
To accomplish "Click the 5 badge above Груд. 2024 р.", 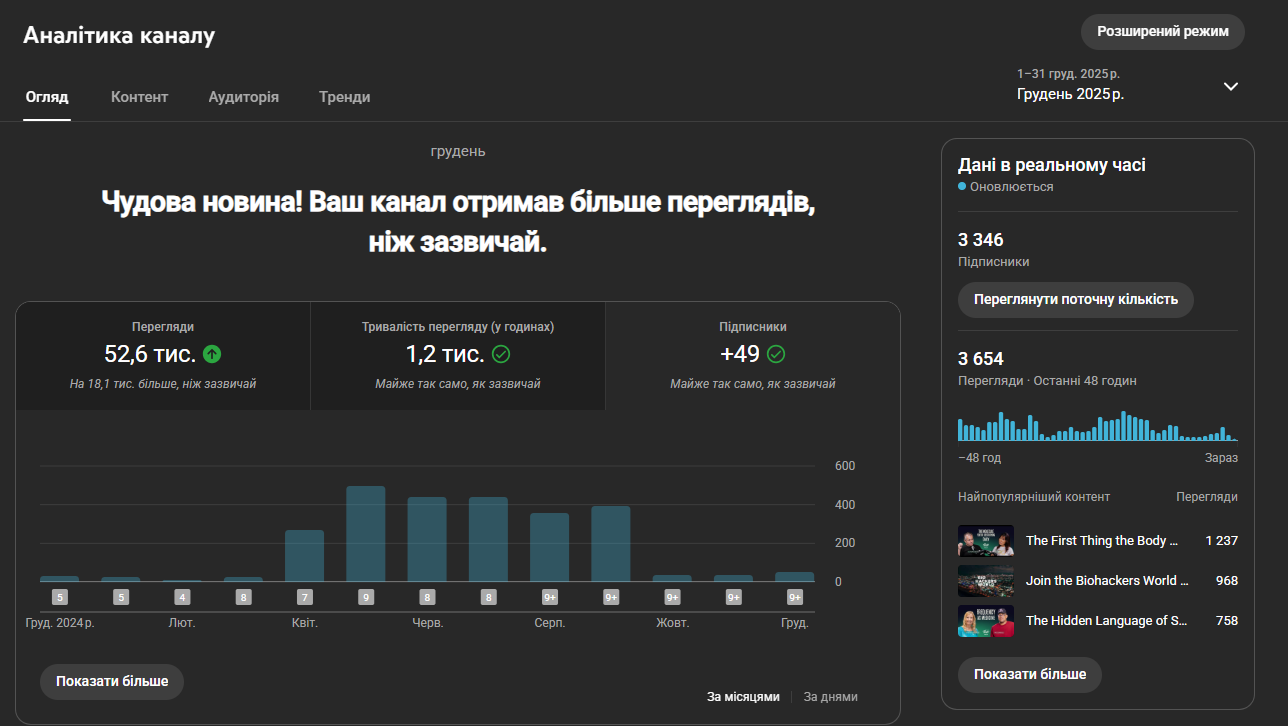I will 60,597.
